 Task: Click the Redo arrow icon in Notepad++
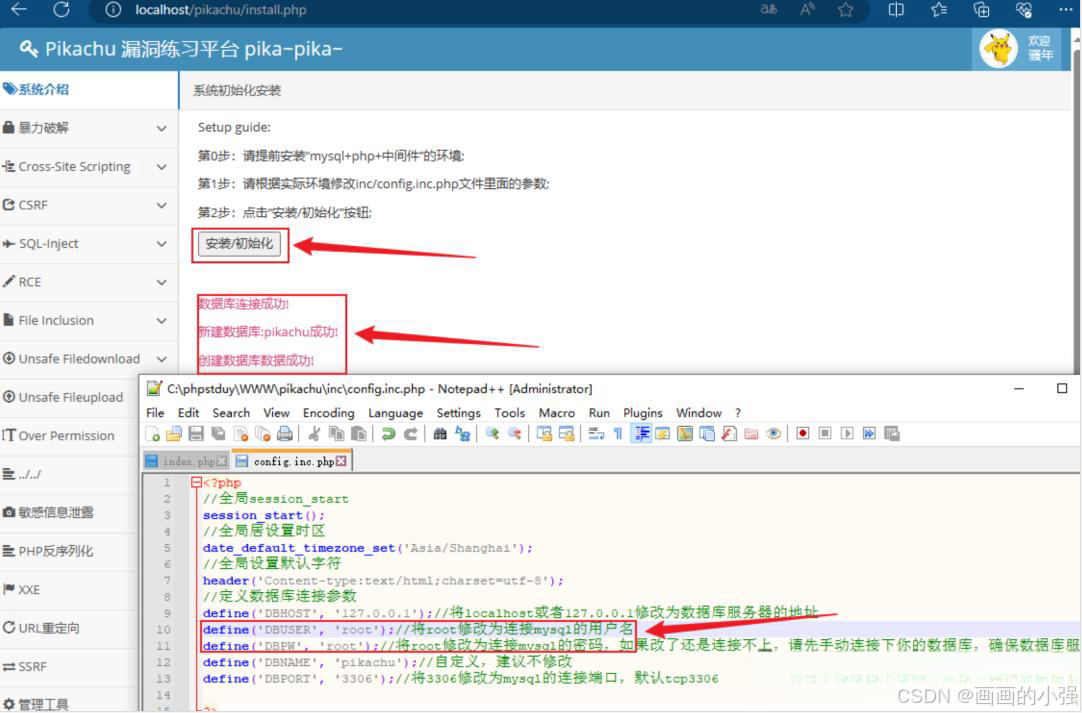411,433
